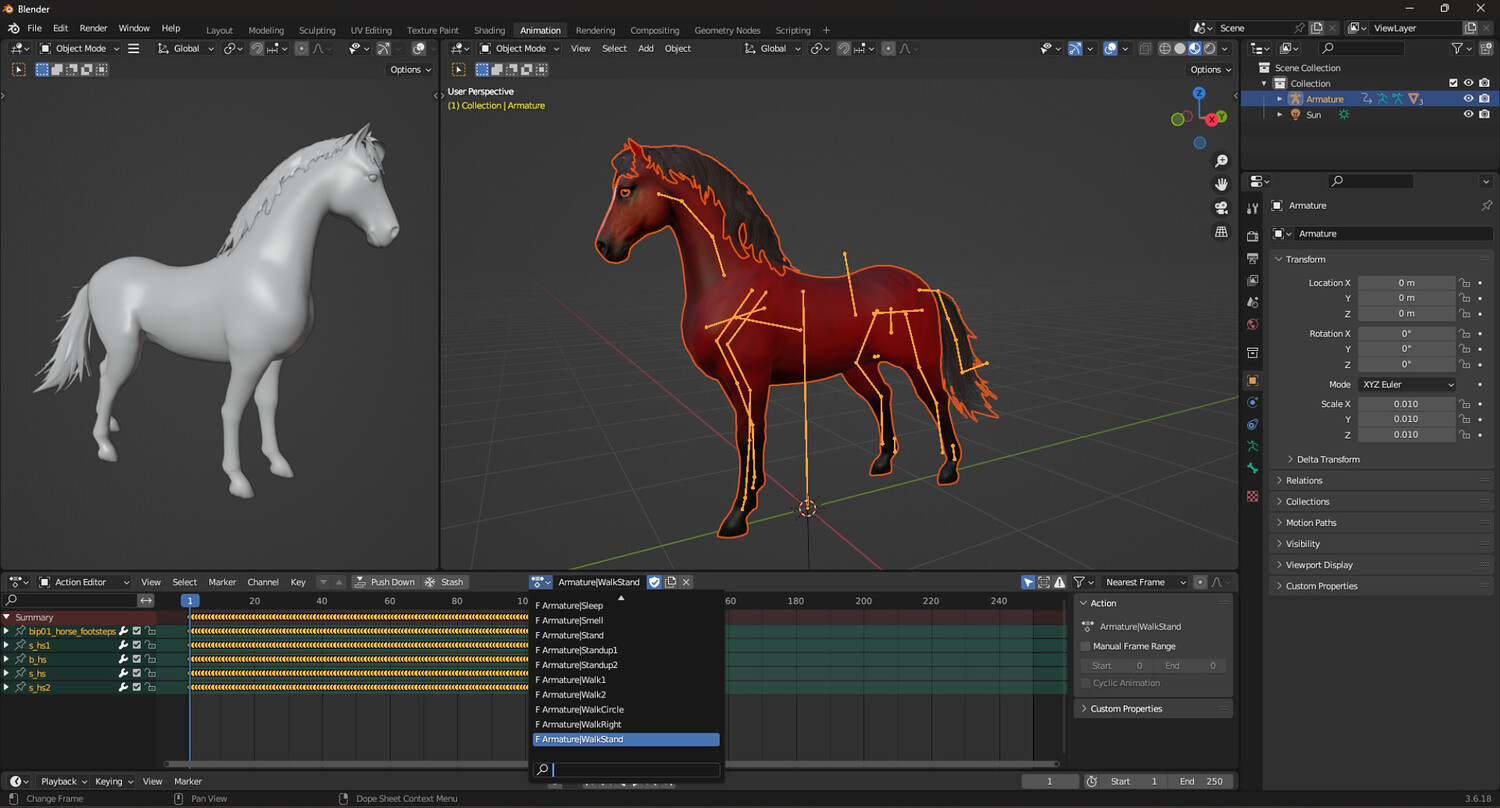1500x808 pixels.
Task: Click the zoom magnifier icon in viewport
Action: pyautogui.click(x=1221, y=161)
